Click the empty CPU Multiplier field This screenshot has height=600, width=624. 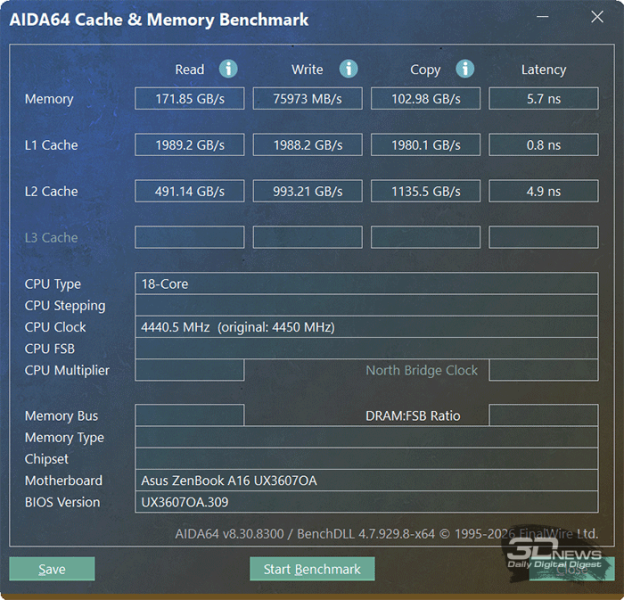point(189,370)
